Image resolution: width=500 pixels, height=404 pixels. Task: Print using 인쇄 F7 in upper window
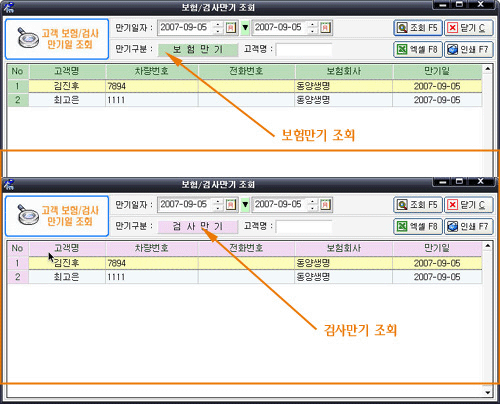click(468, 50)
